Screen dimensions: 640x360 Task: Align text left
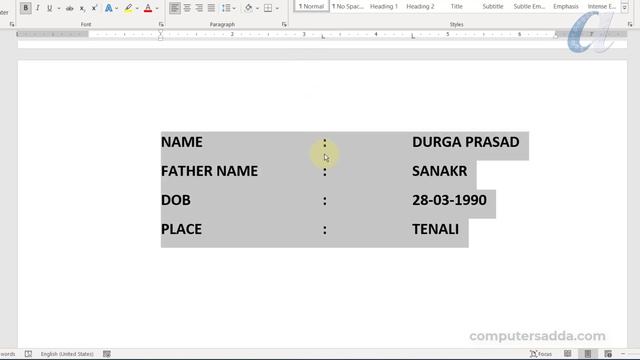tap(175, 8)
